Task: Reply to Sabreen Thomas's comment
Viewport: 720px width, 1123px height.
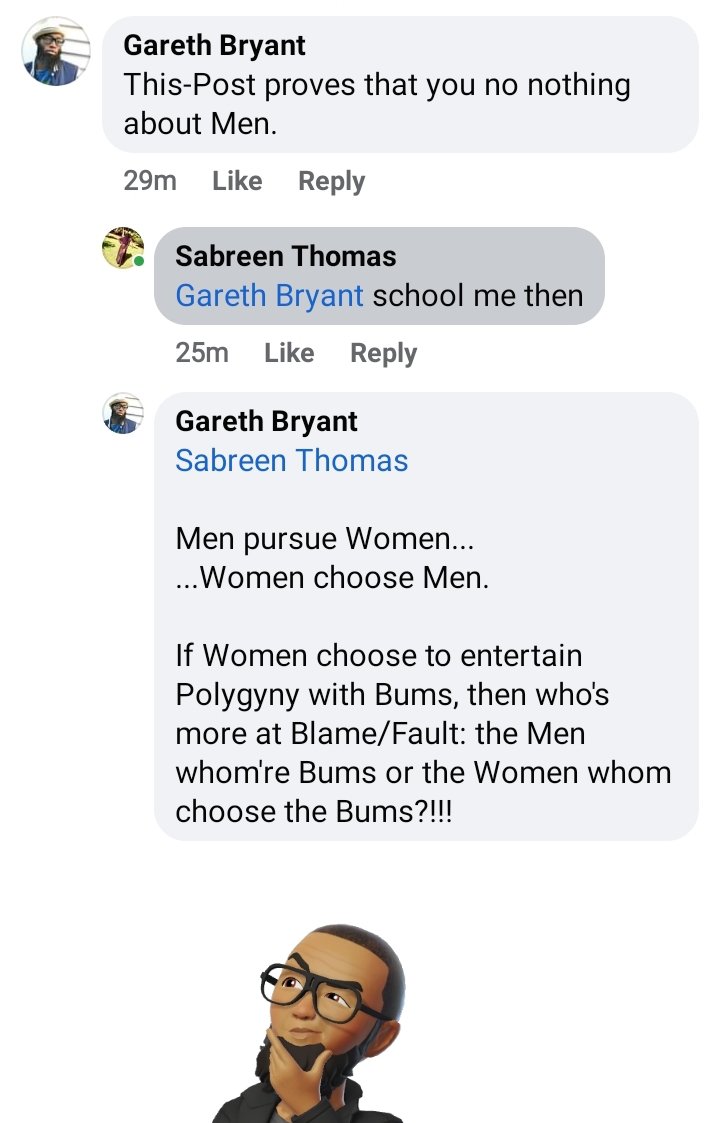Action: coord(383,353)
